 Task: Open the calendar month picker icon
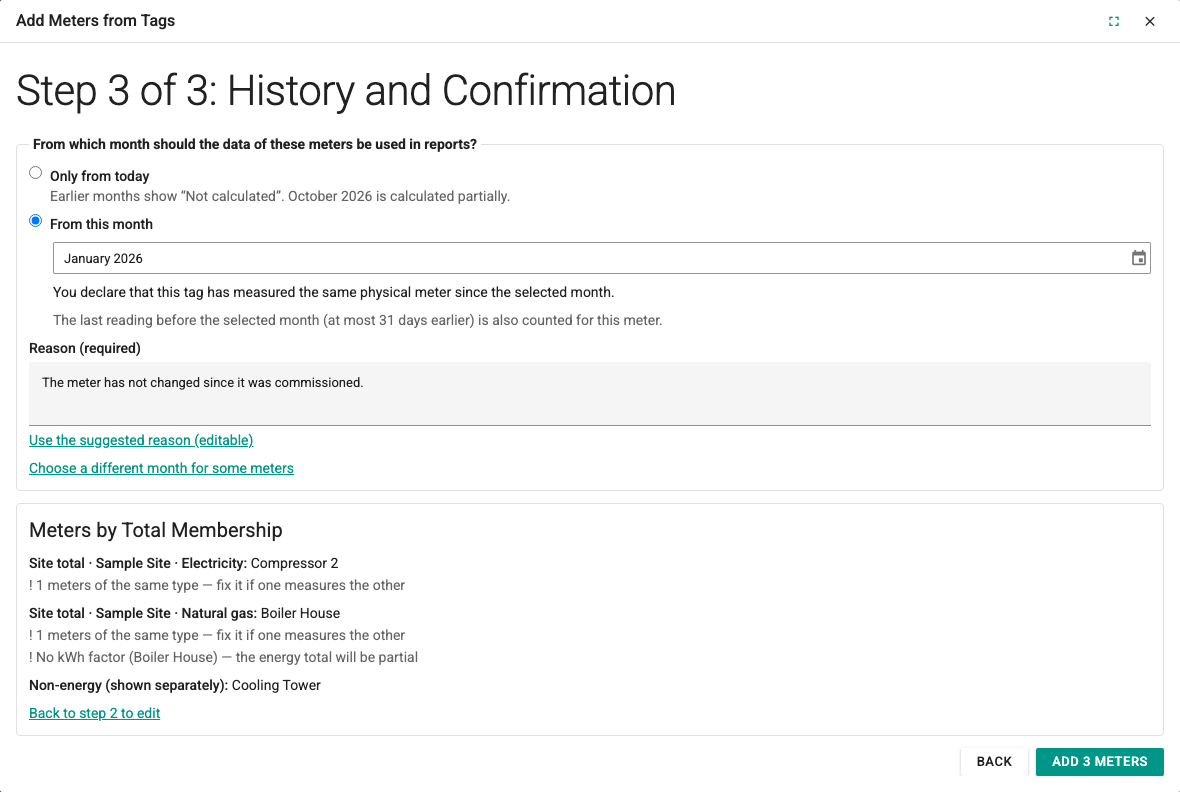(1139, 258)
